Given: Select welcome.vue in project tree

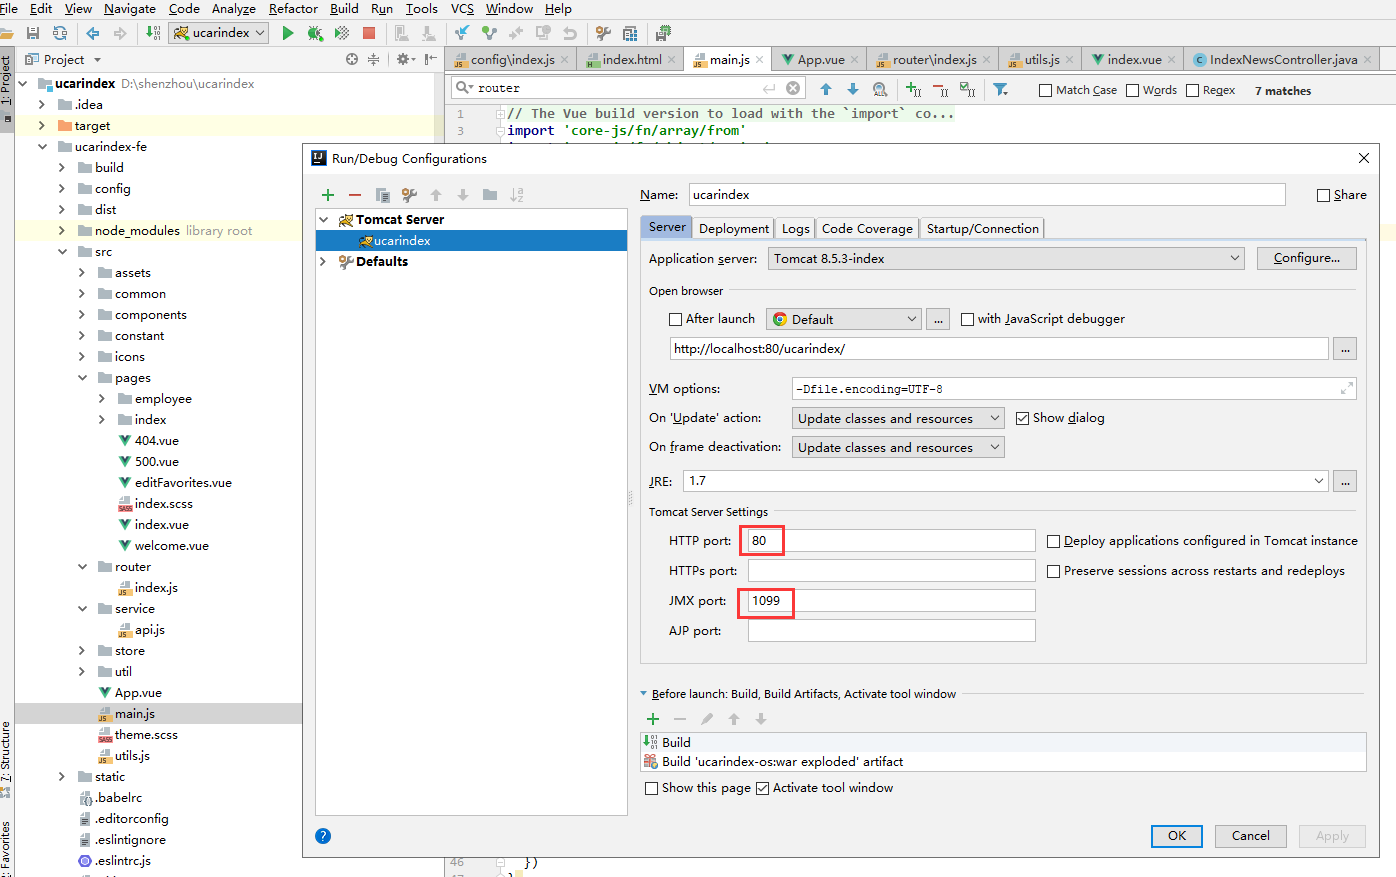Looking at the screenshot, I should [172, 546].
